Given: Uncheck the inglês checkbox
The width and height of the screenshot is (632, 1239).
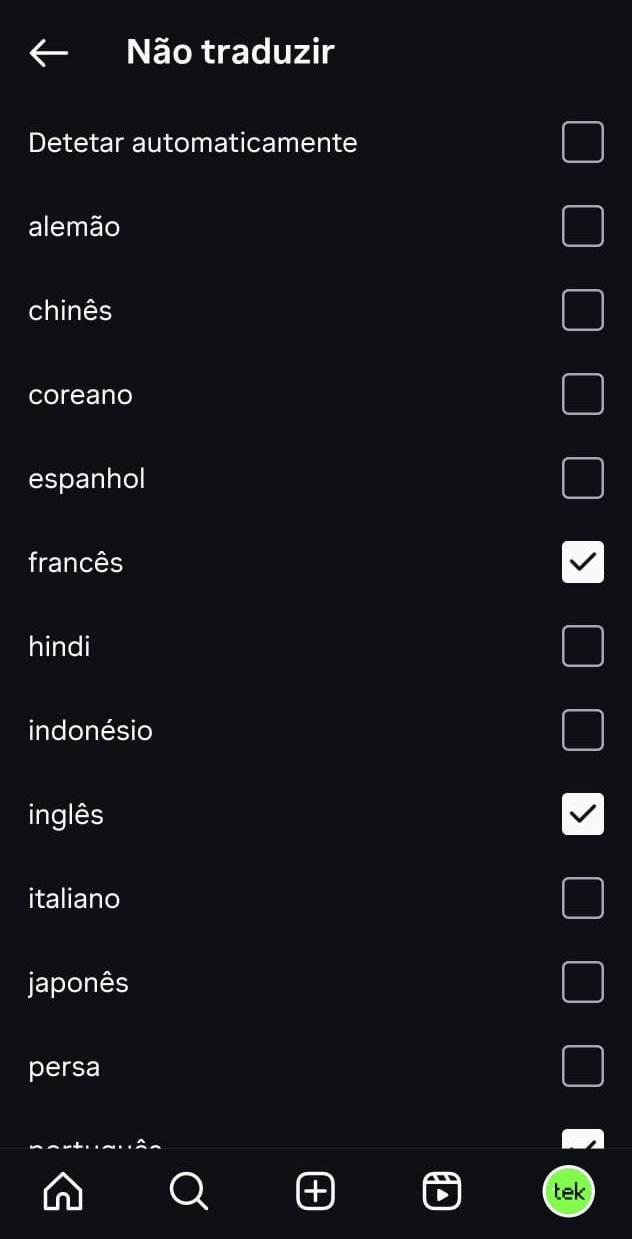Looking at the screenshot, I should pos(582,814).
